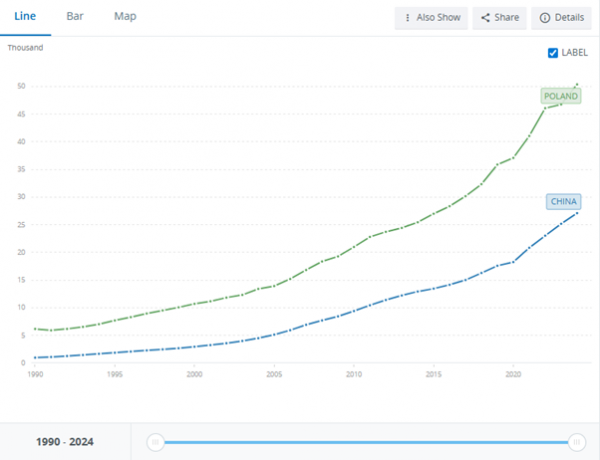Click the 1990 - 2024 year range text
This screenshot has width=600, height=460.
[x=65, y=441]
